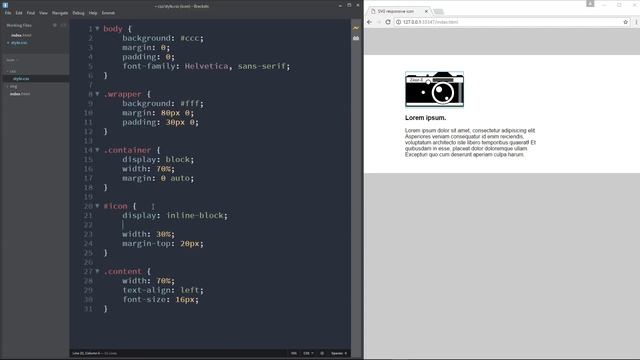Click the site info icon in address bar
640x360 pixels.
point(398,22)
